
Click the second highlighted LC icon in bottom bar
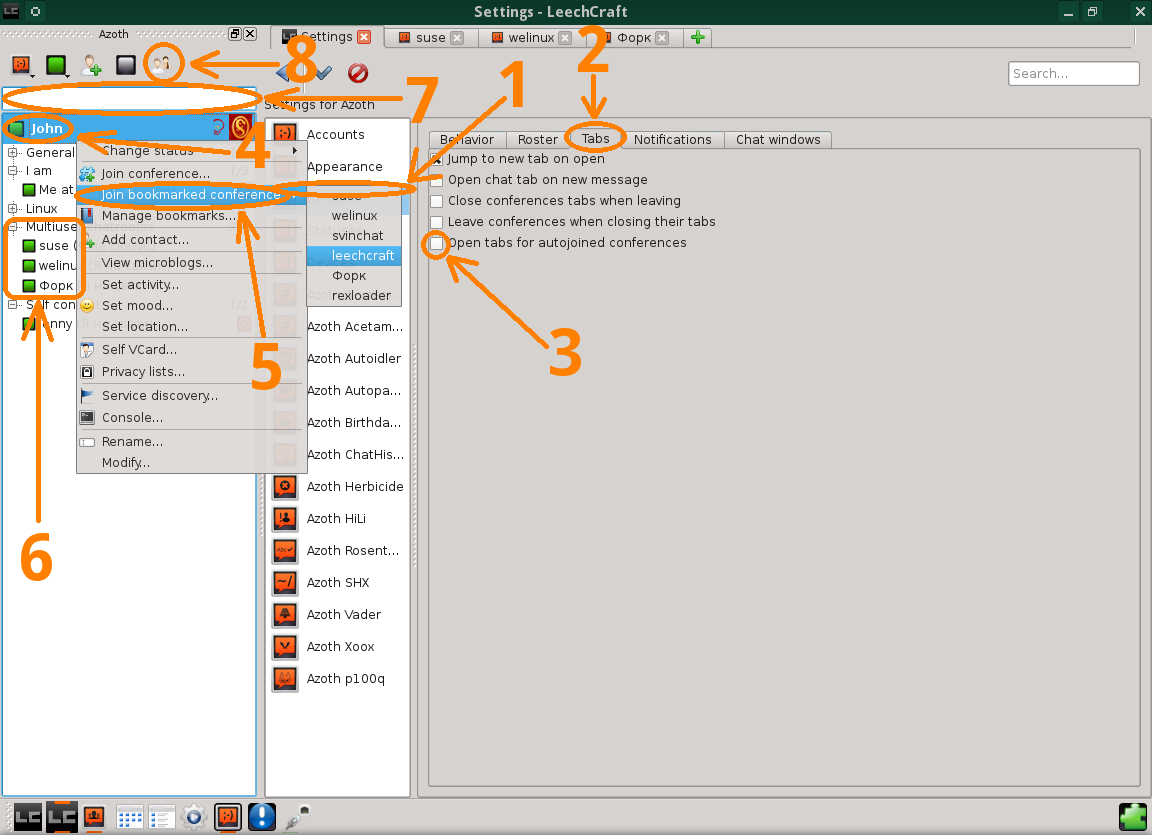click(62, 817)
